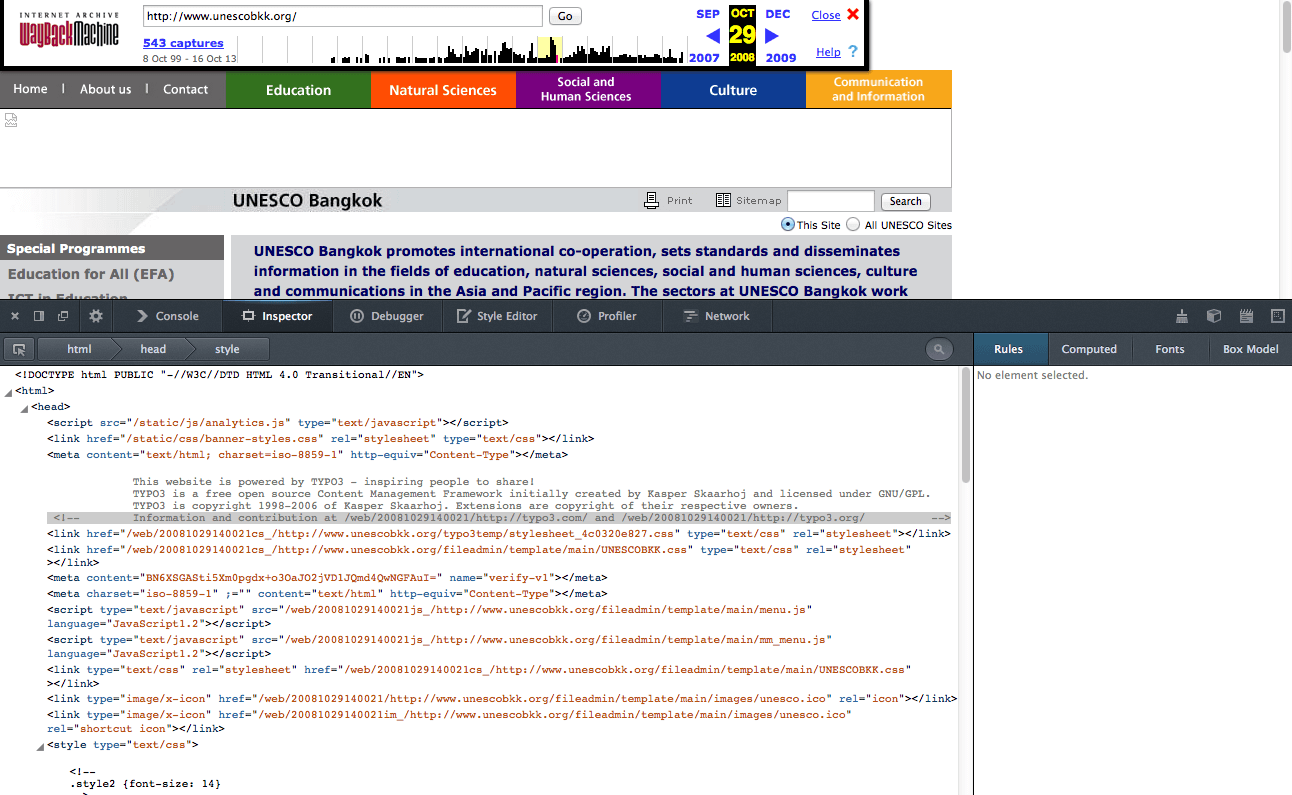Switch to the Debugger tab
Viewport: 1292px width, 795px height.
click(386, 316)
